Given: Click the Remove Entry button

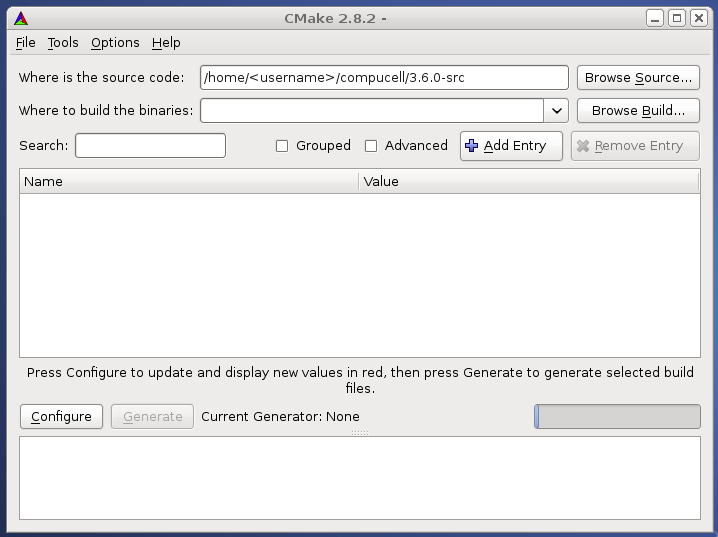Looking at the screenshot, I should [635, 146].
